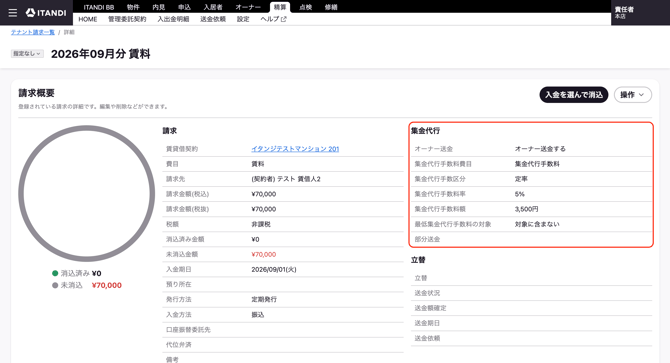Switch to the 申込 tab
The height and width of the screenshot is (363, 670).
pos(184,7)
